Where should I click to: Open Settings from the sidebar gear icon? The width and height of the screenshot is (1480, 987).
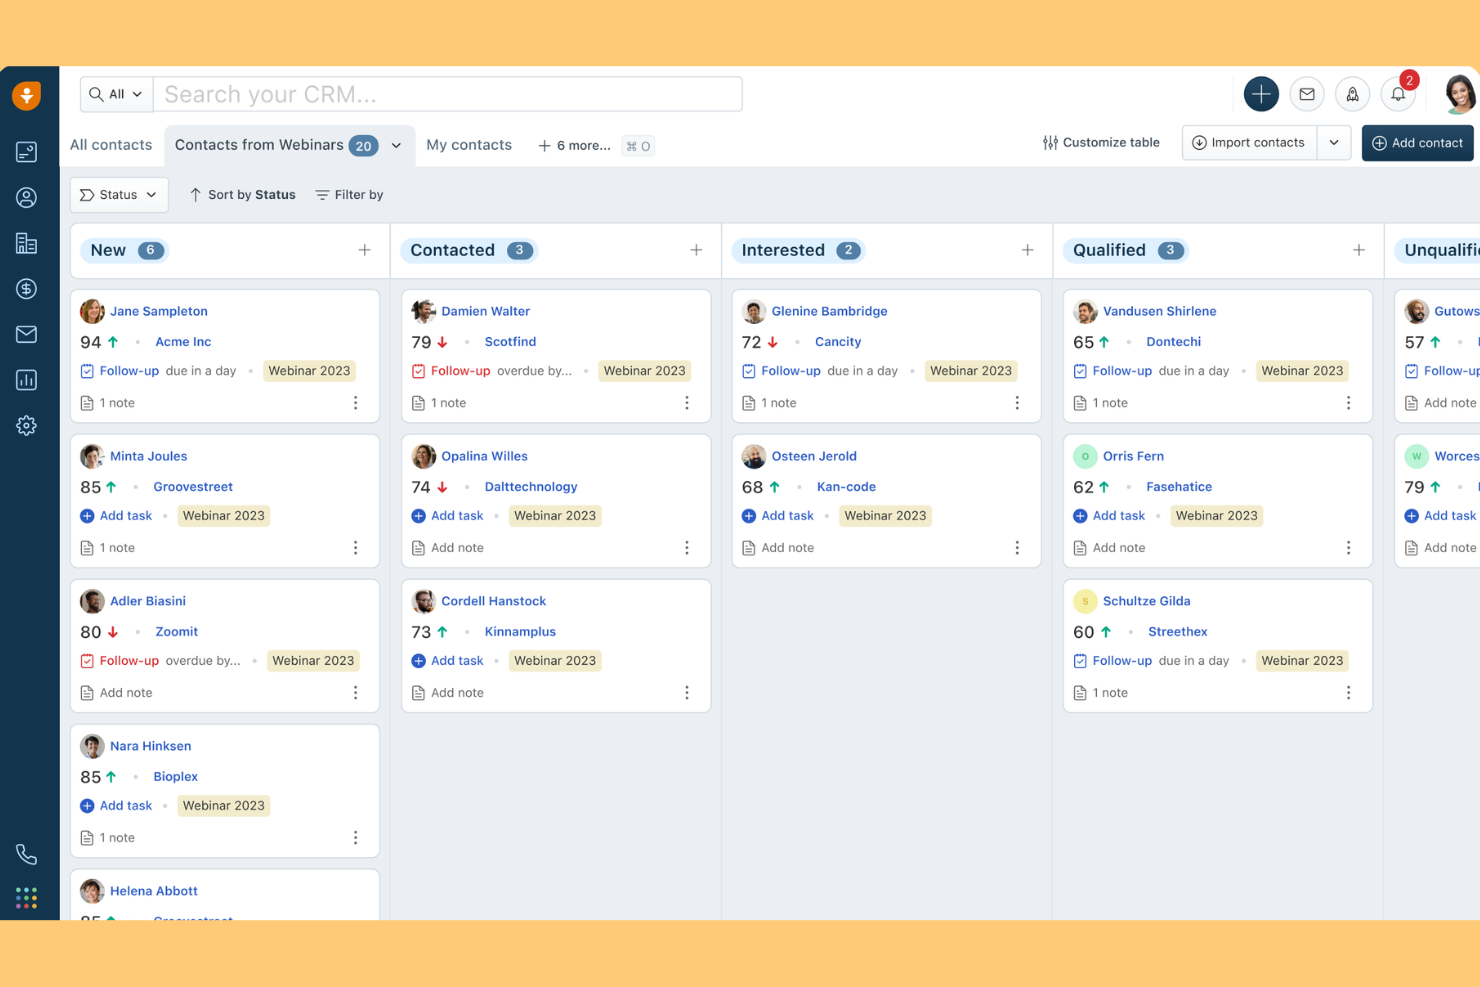click(27, 425)
